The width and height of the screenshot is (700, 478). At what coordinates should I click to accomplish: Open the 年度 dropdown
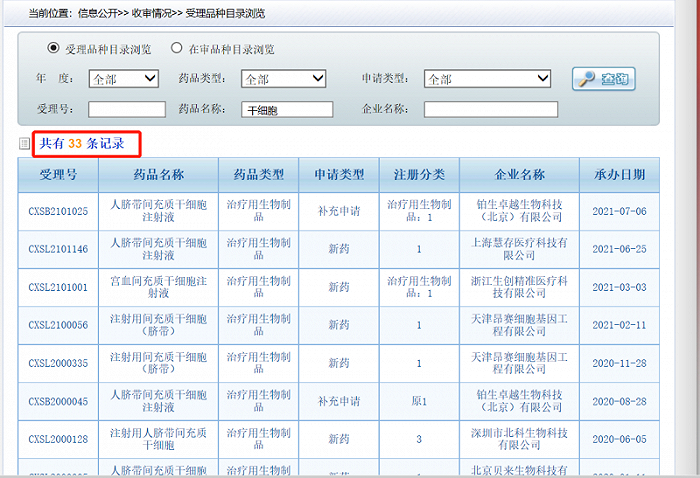[x=124, y=79]
